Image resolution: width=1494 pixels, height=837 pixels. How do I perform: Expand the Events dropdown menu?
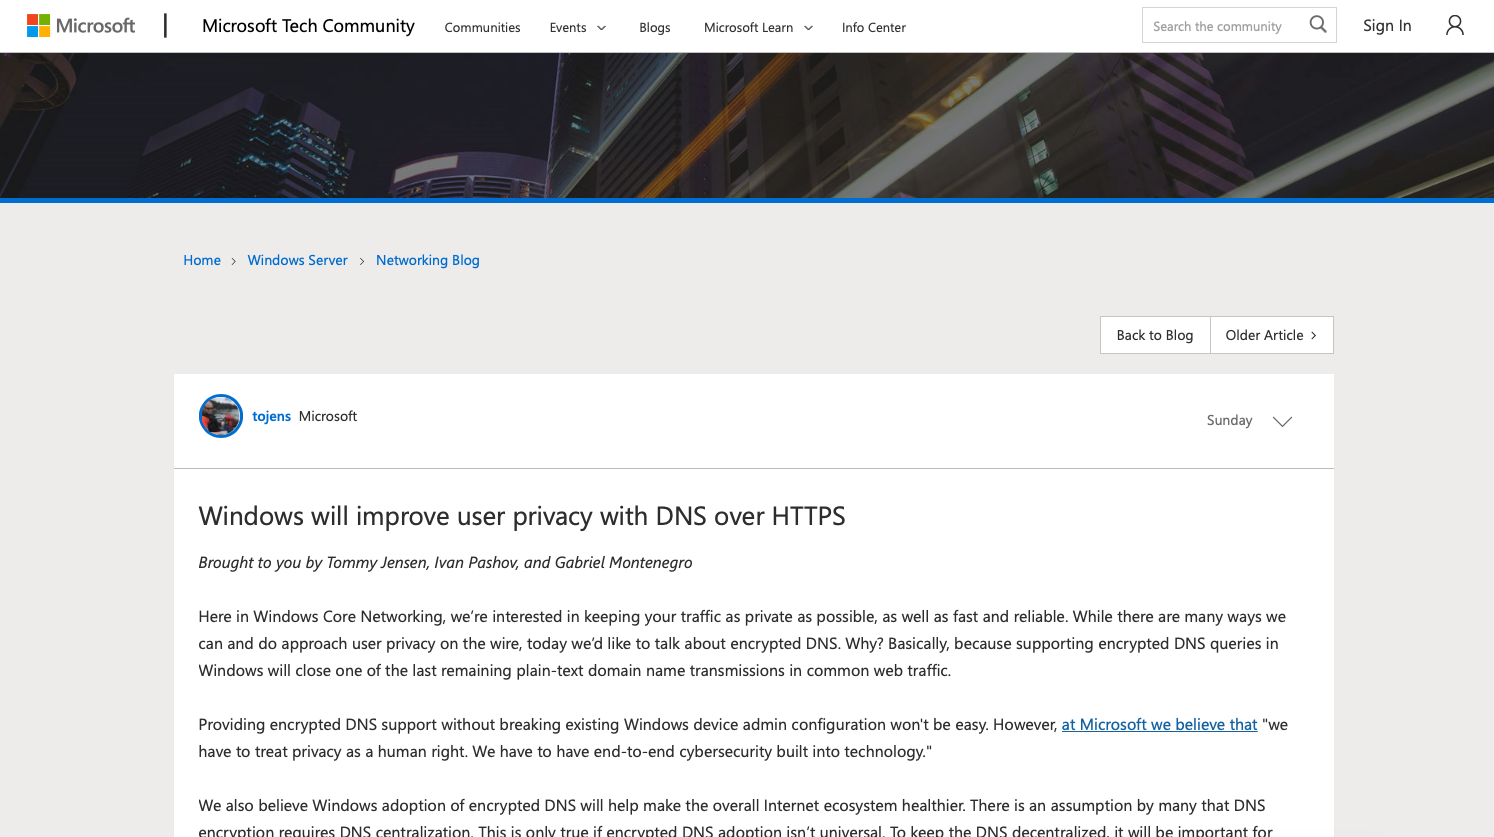pyautogui.click(x=578, y=27)
